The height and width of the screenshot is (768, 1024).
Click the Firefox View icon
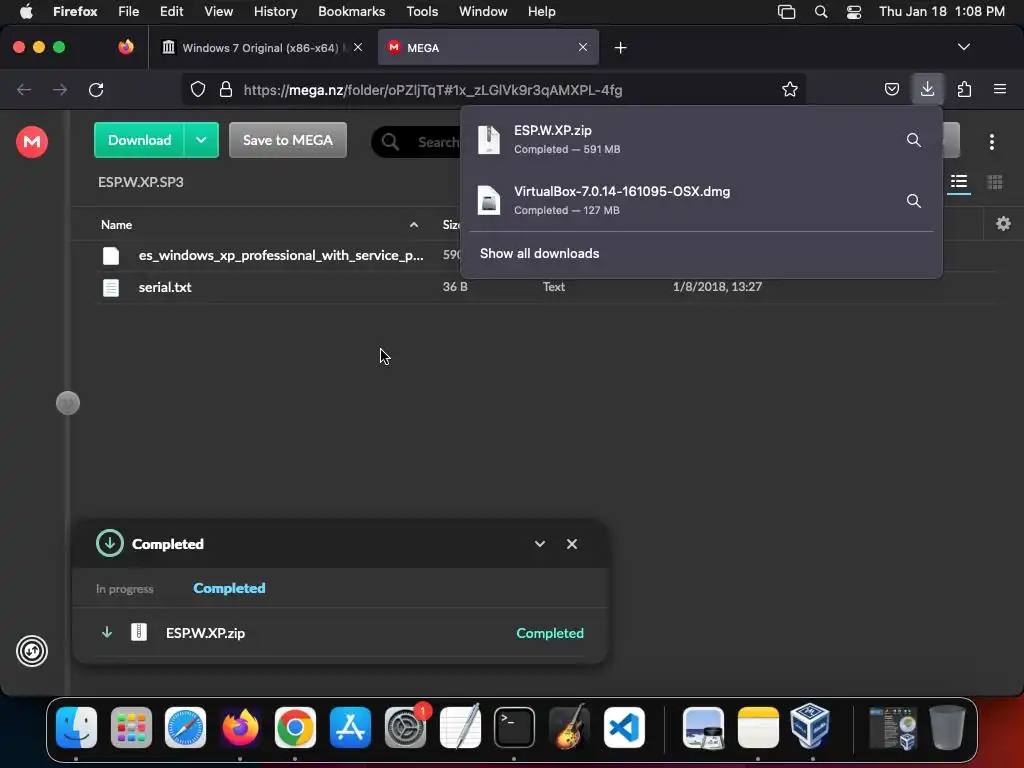[x=126, y=47]
